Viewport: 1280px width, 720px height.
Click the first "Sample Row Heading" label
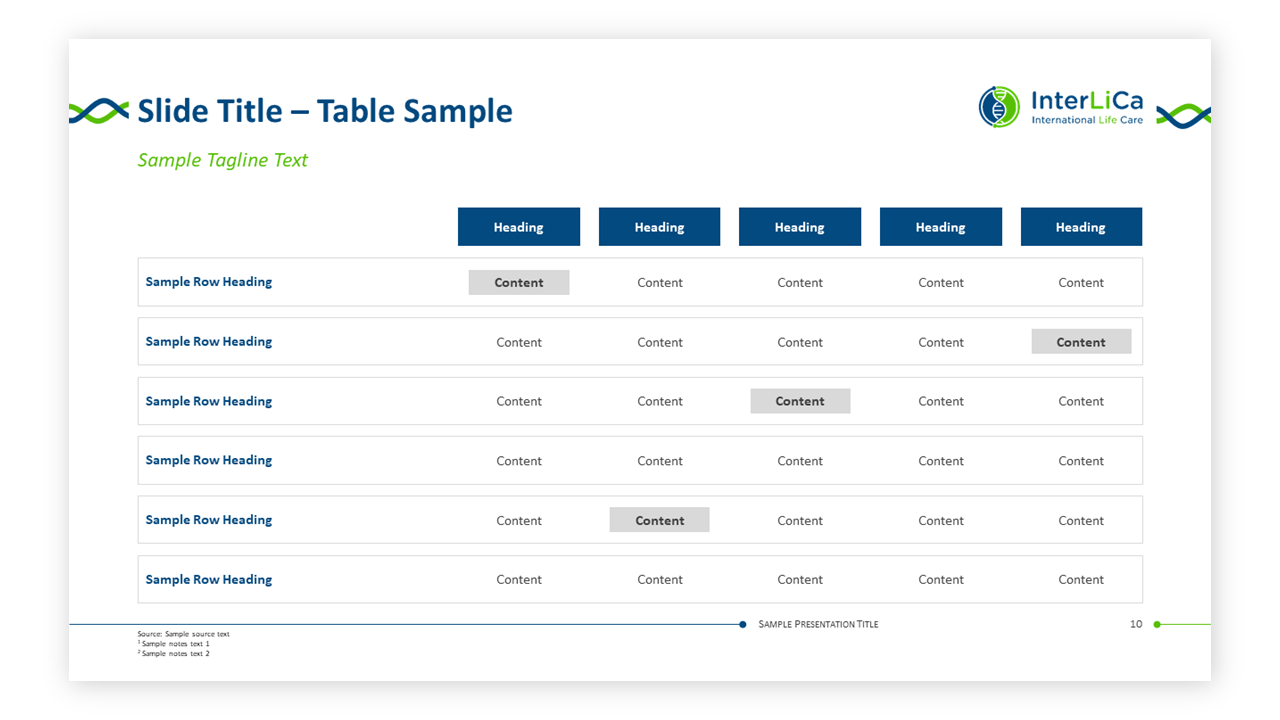(209, 282)
